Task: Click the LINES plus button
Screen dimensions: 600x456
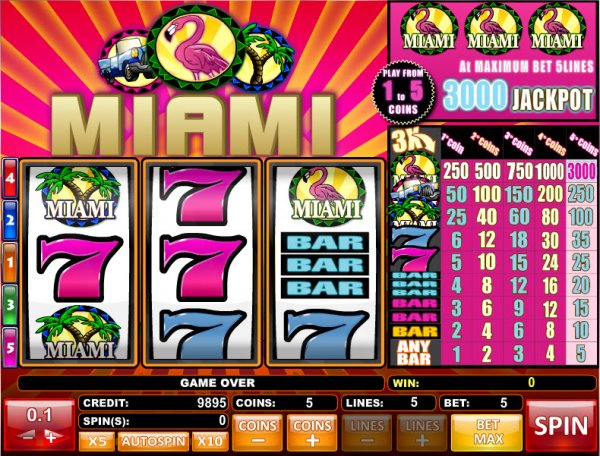Action: click(x=422, y=432)
